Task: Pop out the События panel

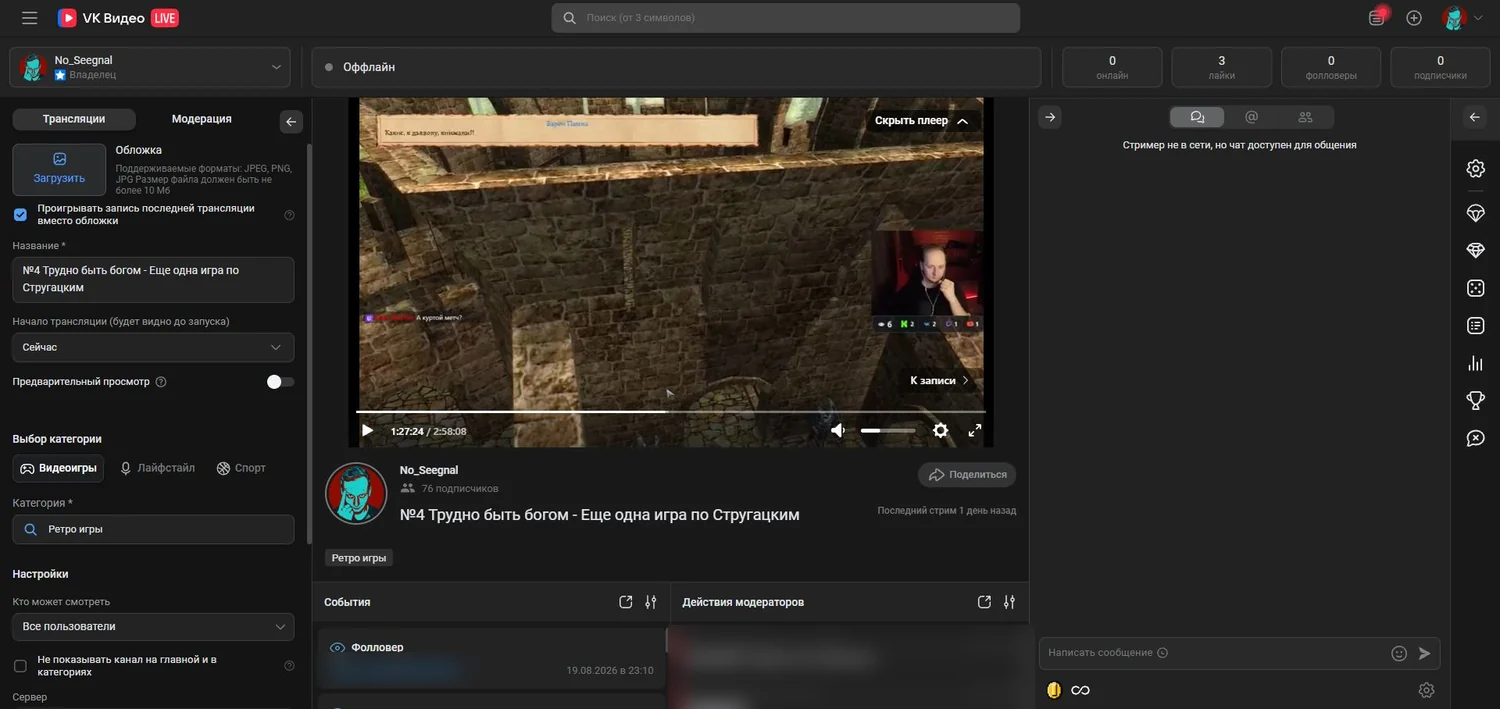Action: (x=626, y=602)
